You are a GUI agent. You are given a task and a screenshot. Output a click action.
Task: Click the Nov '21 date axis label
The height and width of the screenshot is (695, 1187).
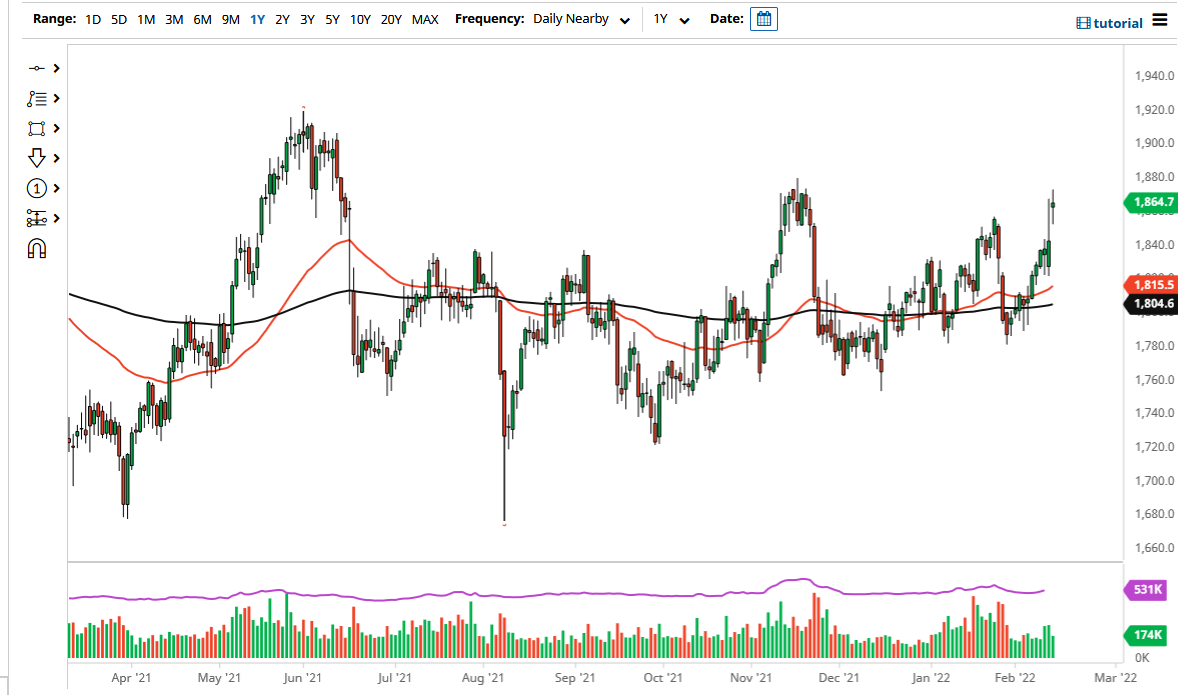pos(751,678)
